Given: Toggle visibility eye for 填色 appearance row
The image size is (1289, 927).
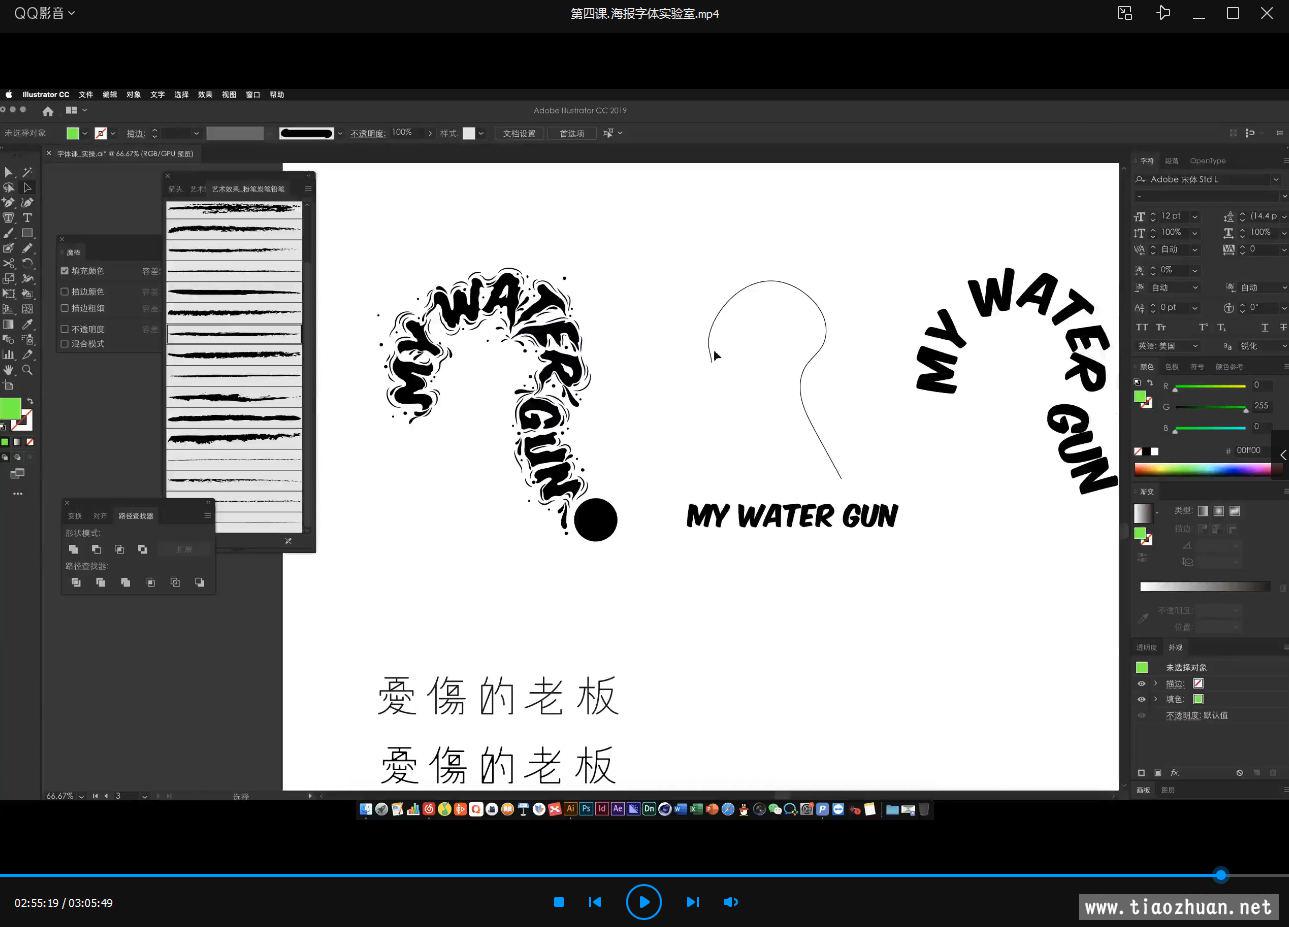Looking at the screenshot, I should pos(1141,699).
